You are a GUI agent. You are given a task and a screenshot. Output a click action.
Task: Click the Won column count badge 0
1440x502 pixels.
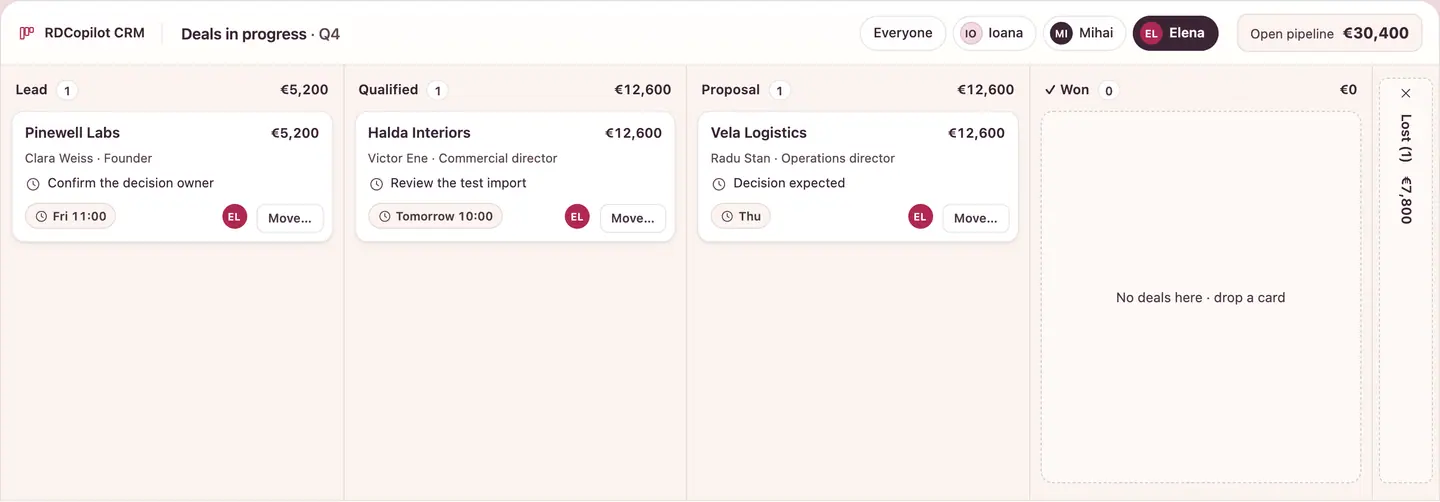point(1108,91)
